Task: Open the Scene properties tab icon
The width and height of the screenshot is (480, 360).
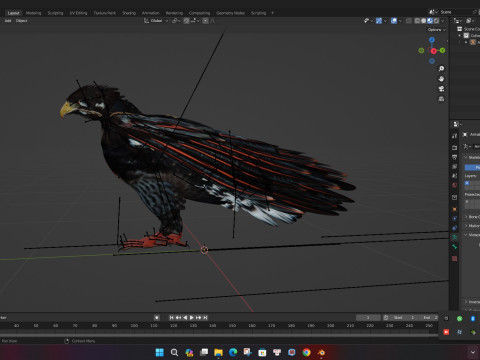Action: [455, 176]
